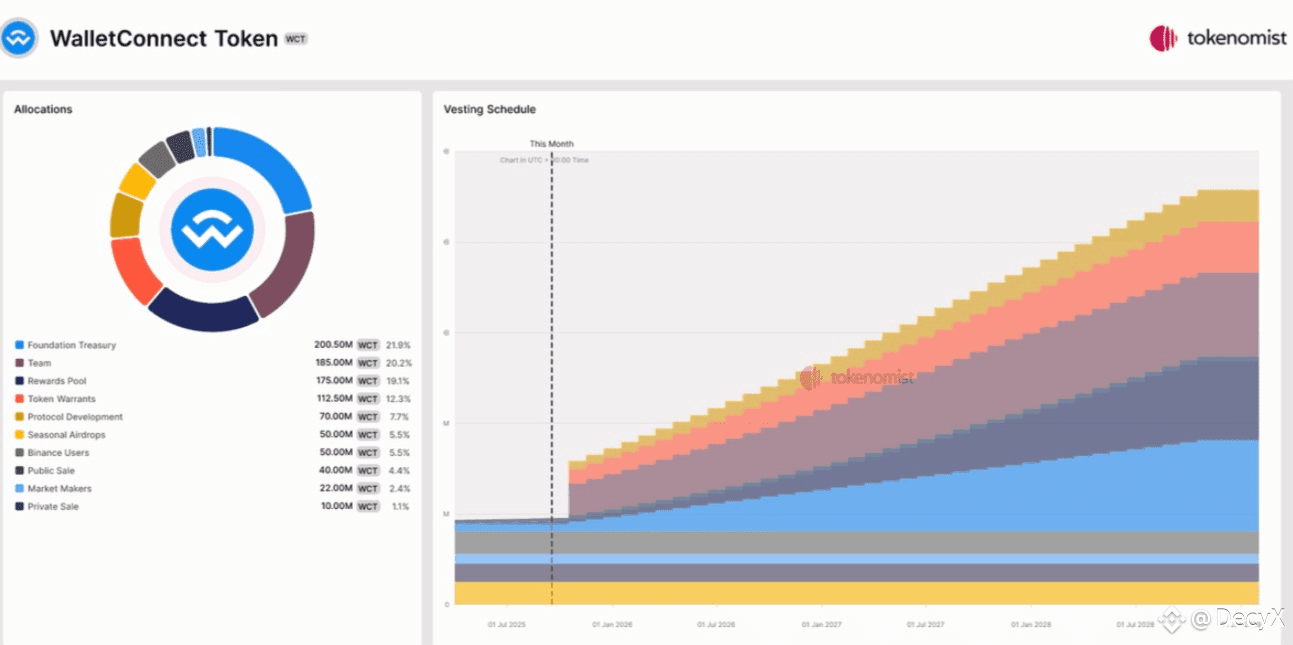Click the 01 Jul 2026 axis label
Screen dimensions: 1293x645
click(715, 625)
